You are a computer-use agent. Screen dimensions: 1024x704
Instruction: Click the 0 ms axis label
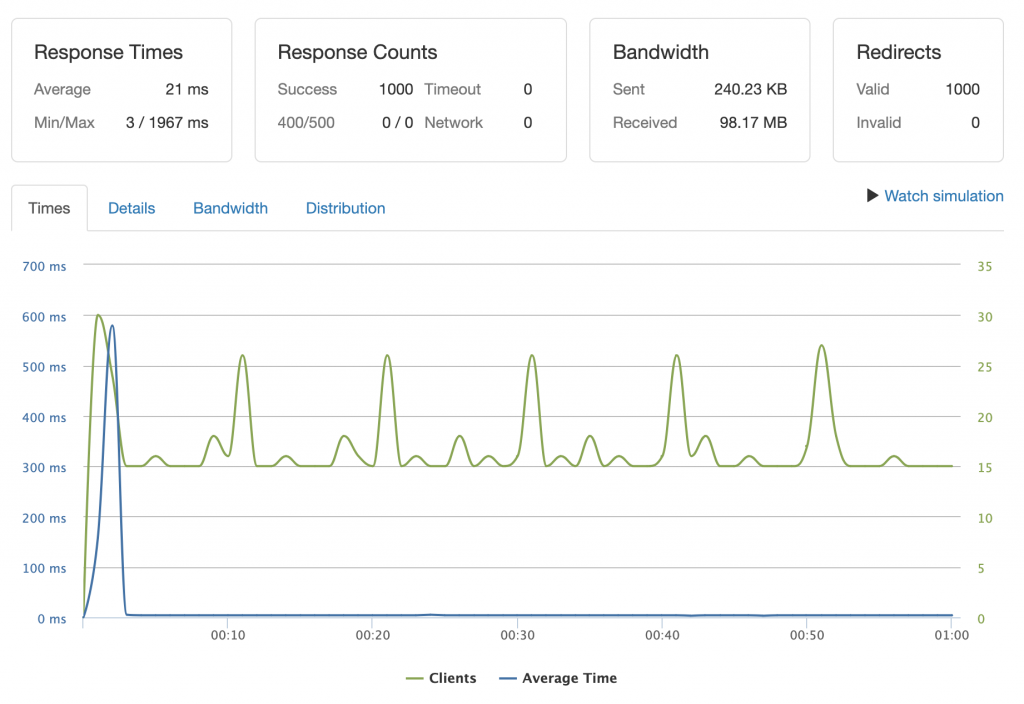click(x=52, y=619)
